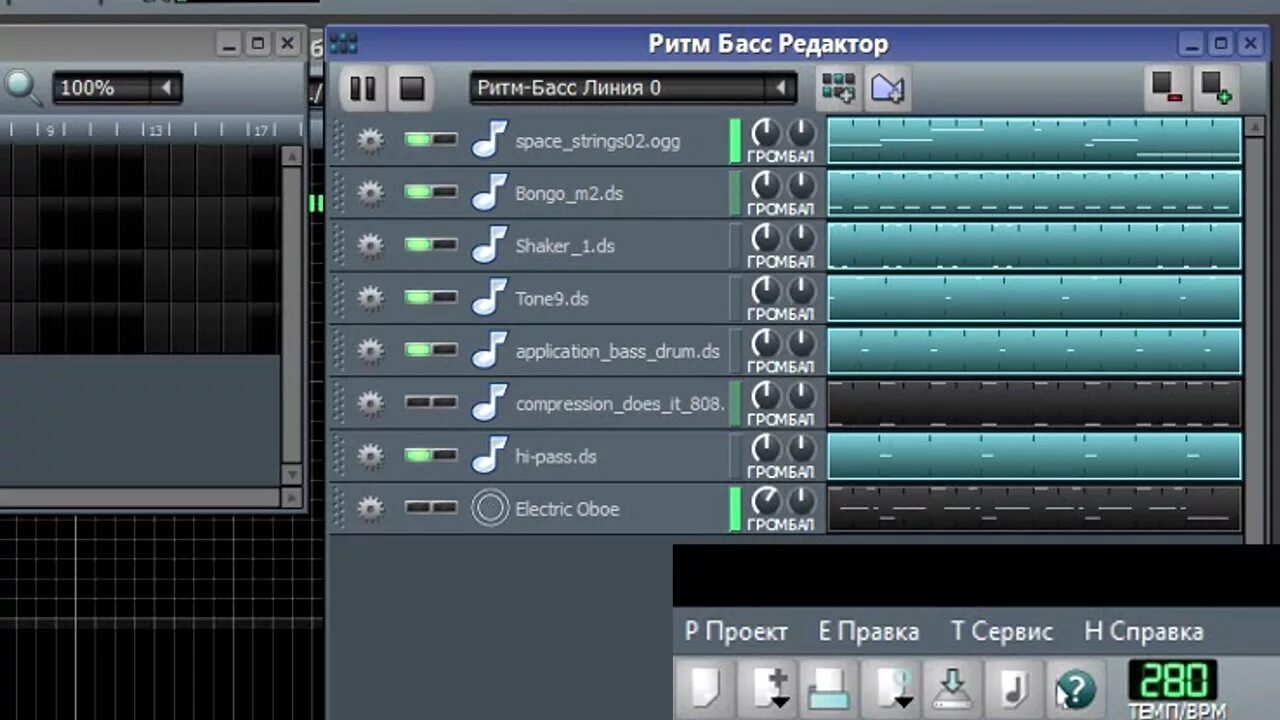Toggle mute LED on Bongo_m2.ds track
Screen dimensions: 1280x720
pos(418,192)
